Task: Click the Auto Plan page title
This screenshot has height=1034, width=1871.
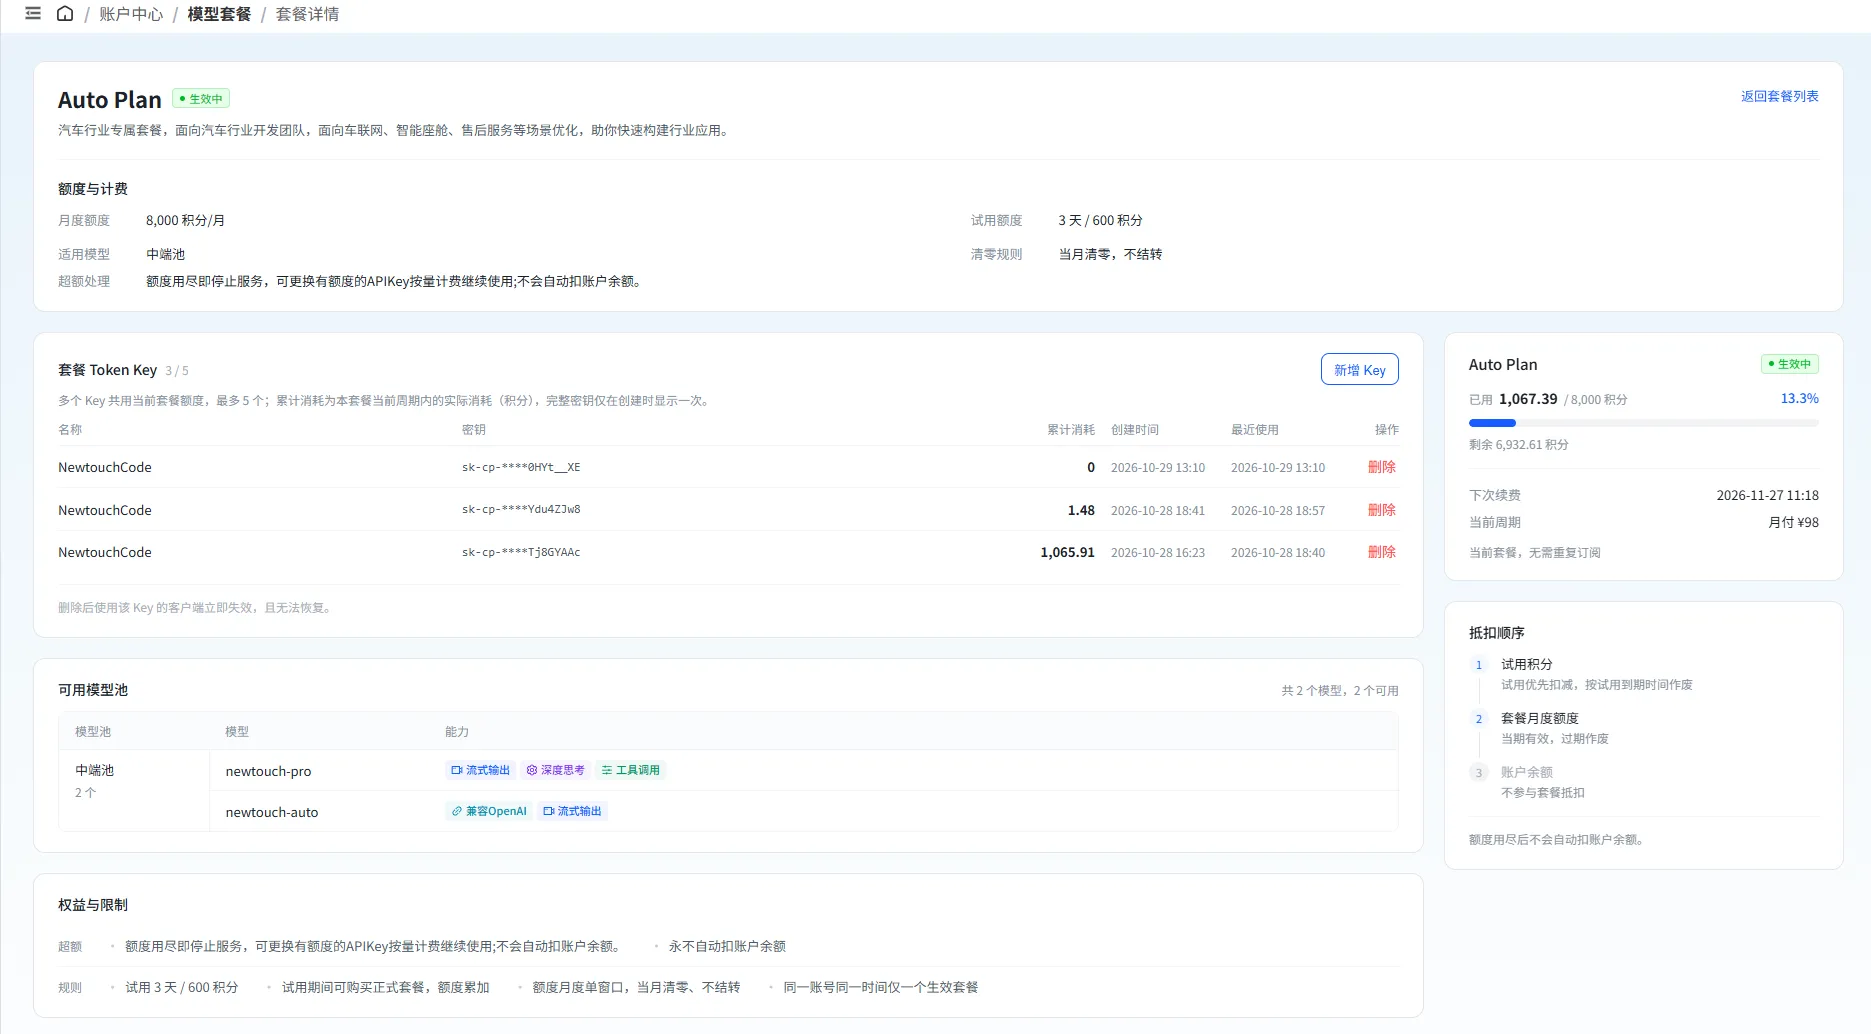Action: (110, 100)
